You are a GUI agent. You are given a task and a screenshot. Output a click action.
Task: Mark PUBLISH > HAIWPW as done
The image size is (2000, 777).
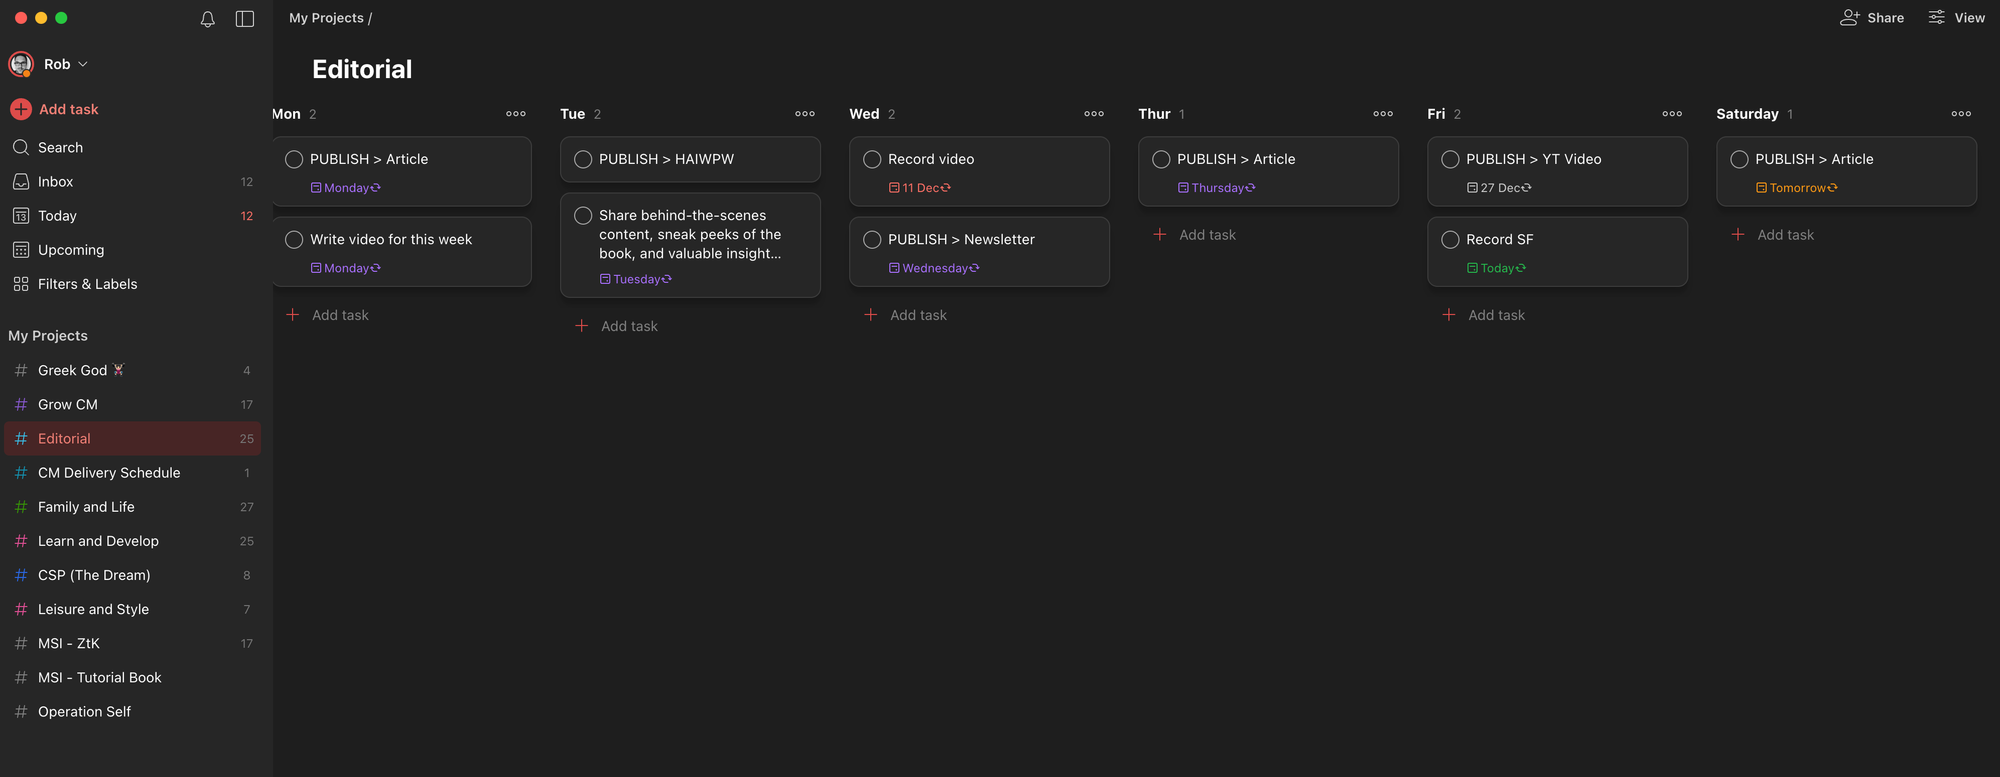(583, 159)
